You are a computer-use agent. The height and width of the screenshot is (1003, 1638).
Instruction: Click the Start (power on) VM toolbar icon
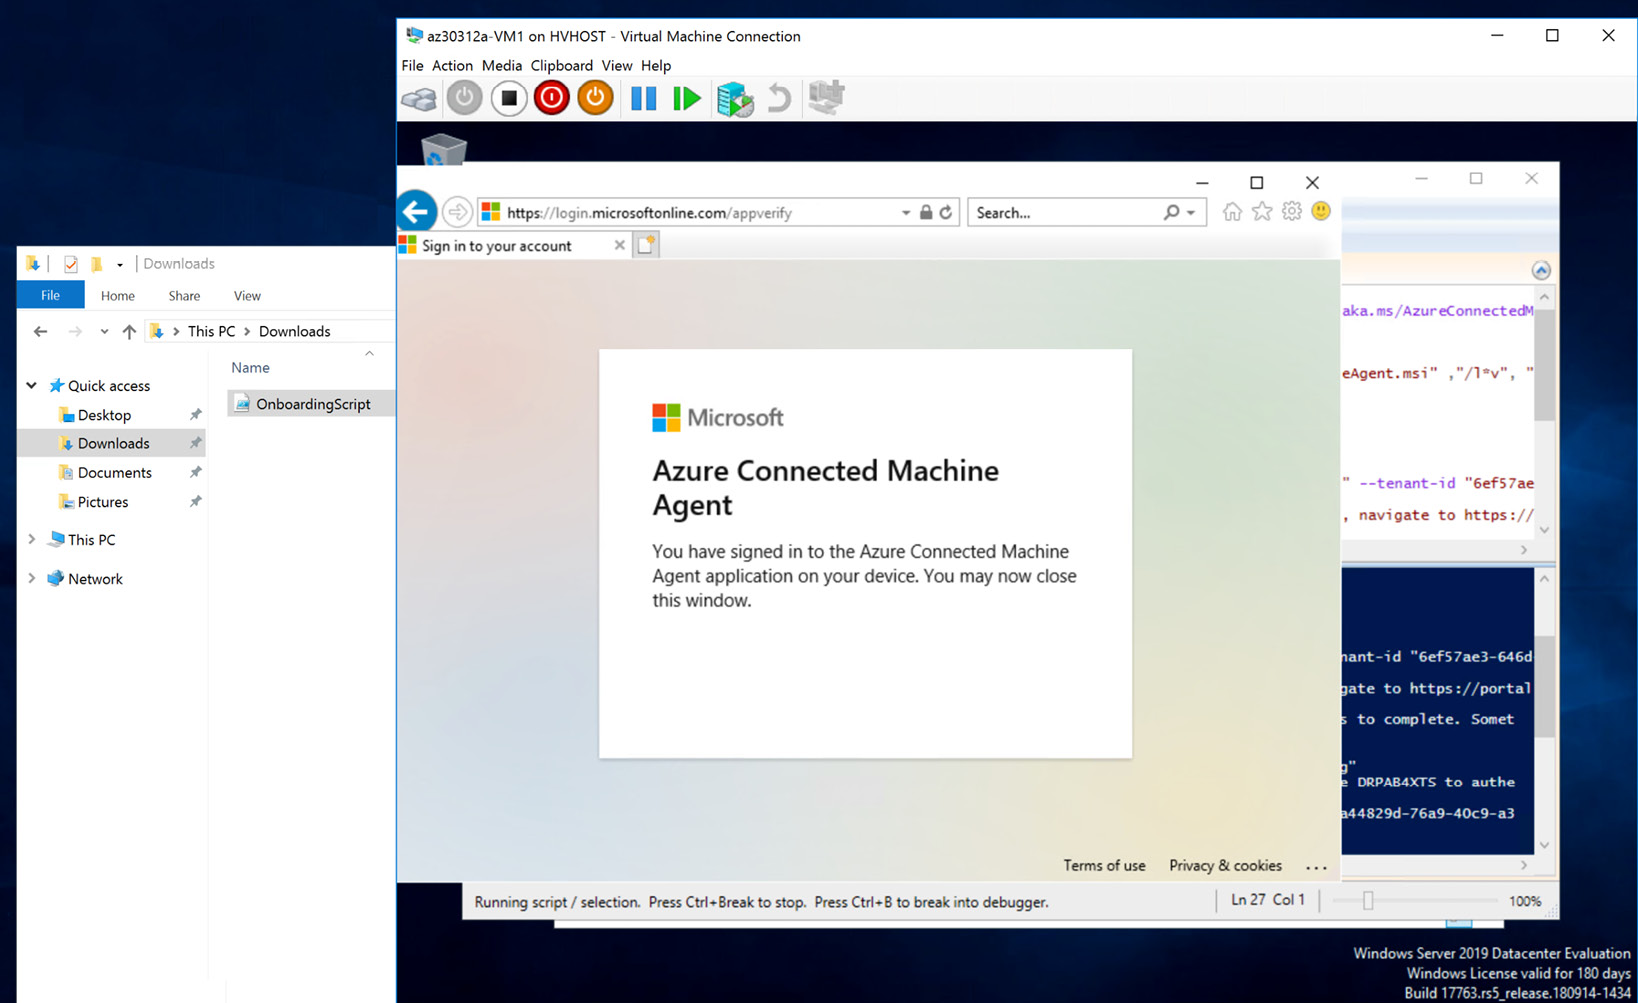click(464, 98)
